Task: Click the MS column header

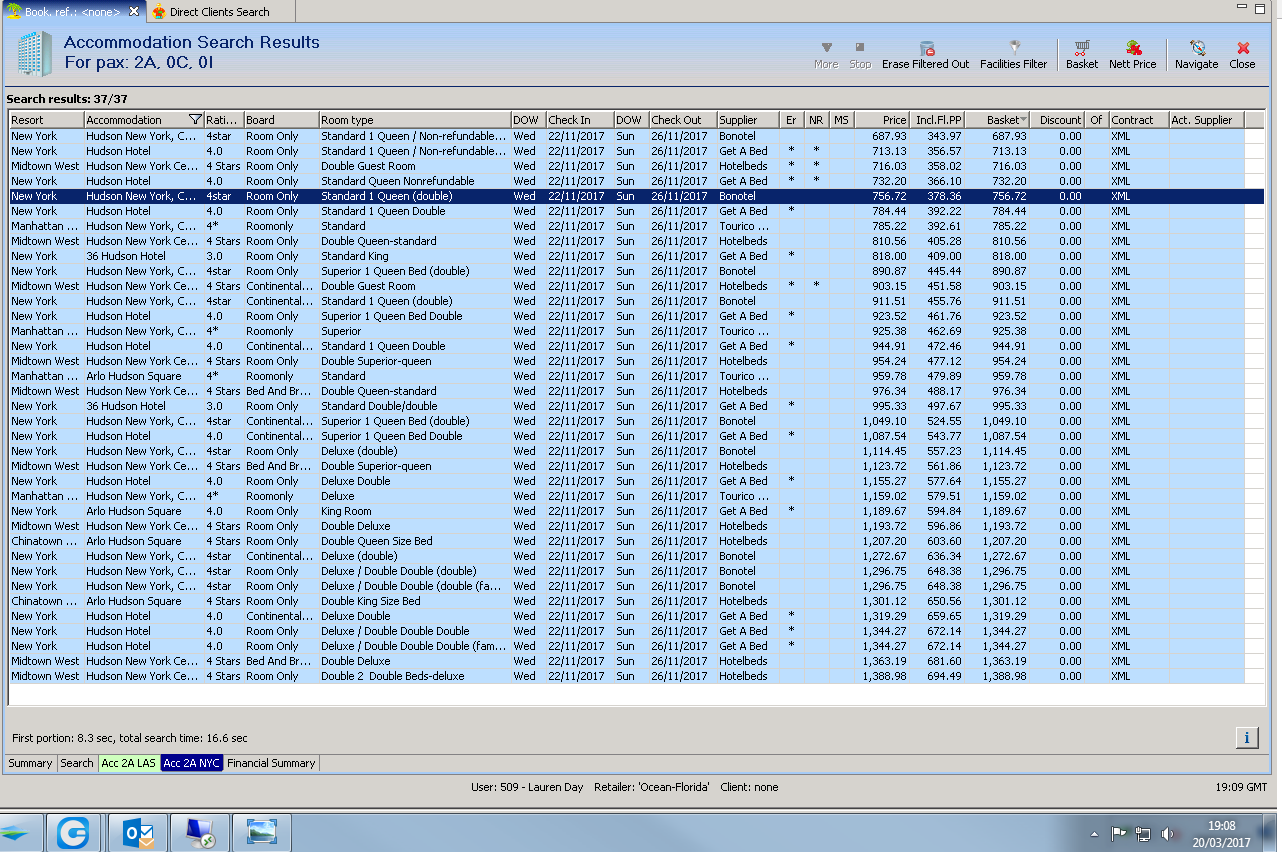Action: [x=842, y=120]
